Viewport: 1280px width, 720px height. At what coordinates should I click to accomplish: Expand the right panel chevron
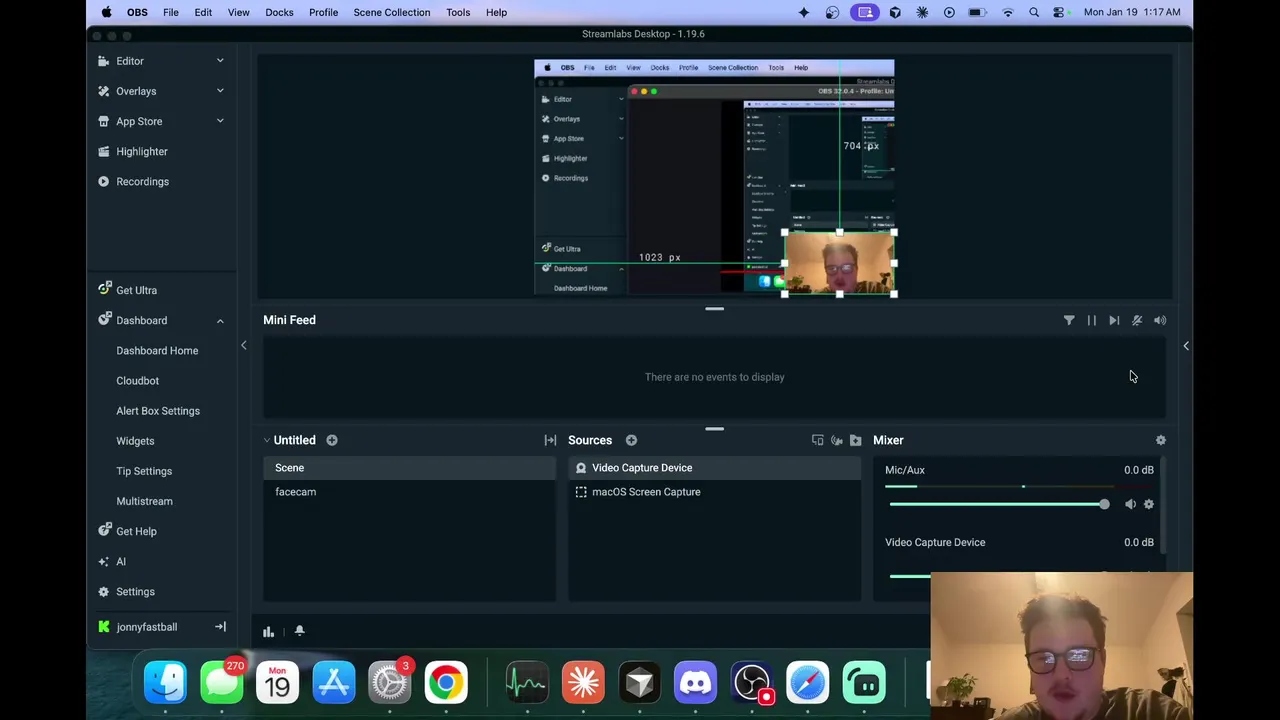pos(1186,345)
